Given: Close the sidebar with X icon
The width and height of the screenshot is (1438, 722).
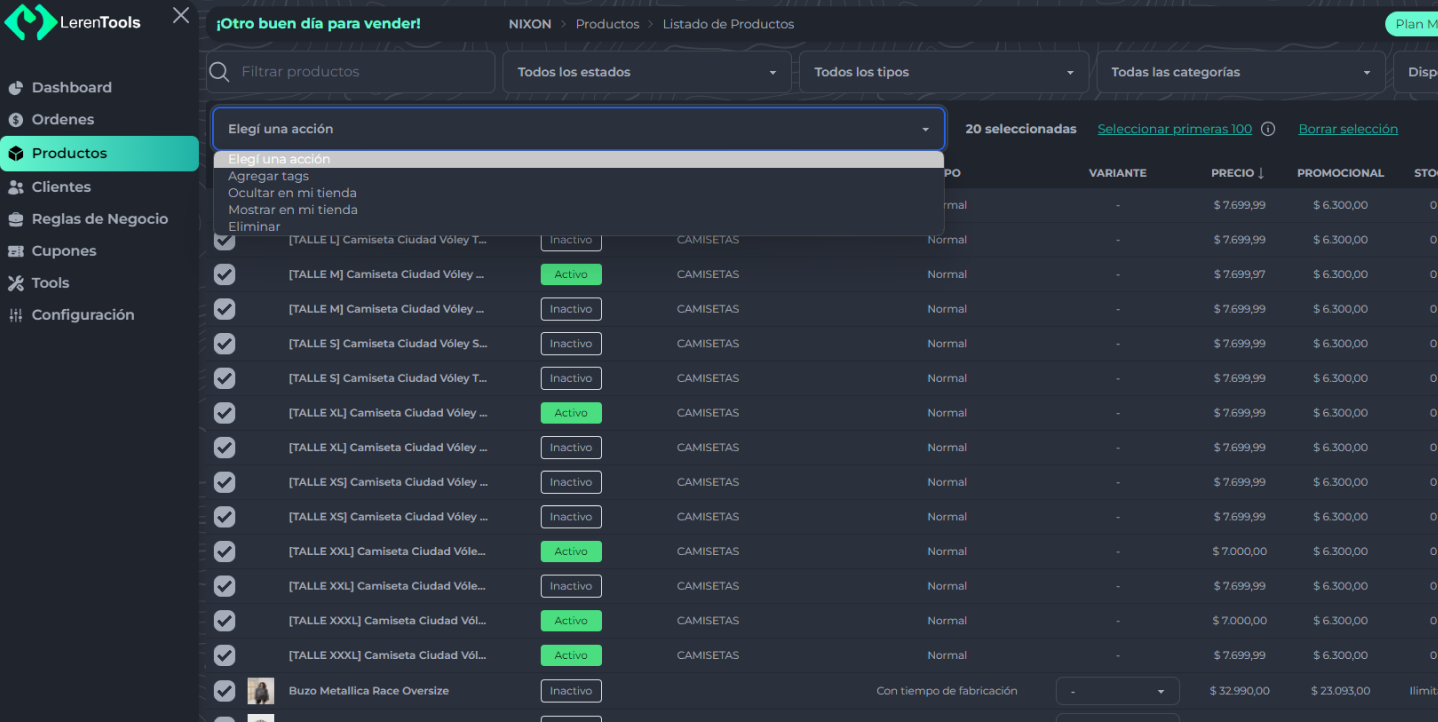Looking at the screenshot, I should click(181, 15).
